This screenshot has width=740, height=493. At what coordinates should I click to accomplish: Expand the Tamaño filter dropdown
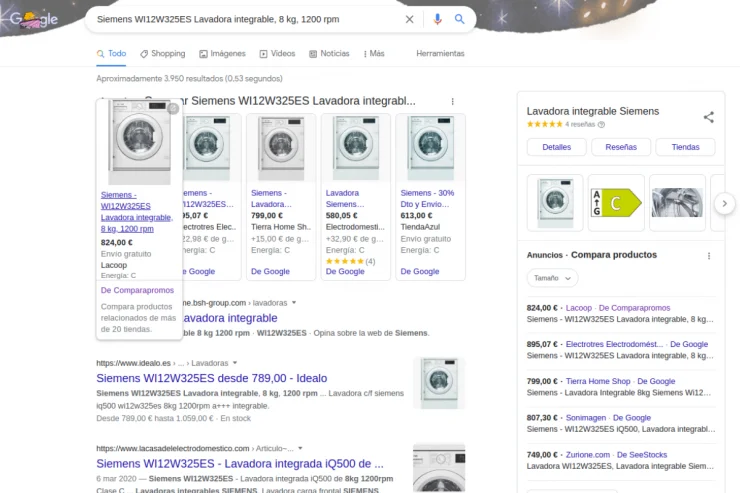click(552, 278)
